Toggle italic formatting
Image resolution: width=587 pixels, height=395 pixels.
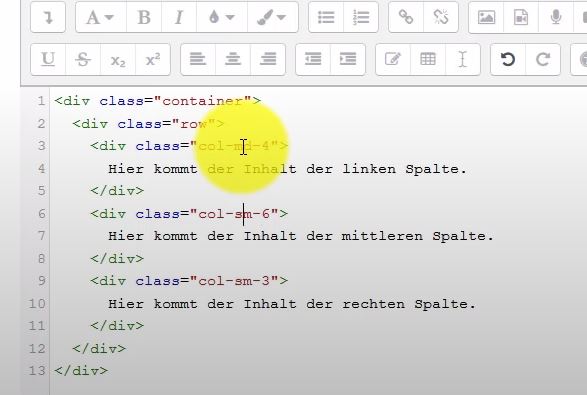click(179, 17)
